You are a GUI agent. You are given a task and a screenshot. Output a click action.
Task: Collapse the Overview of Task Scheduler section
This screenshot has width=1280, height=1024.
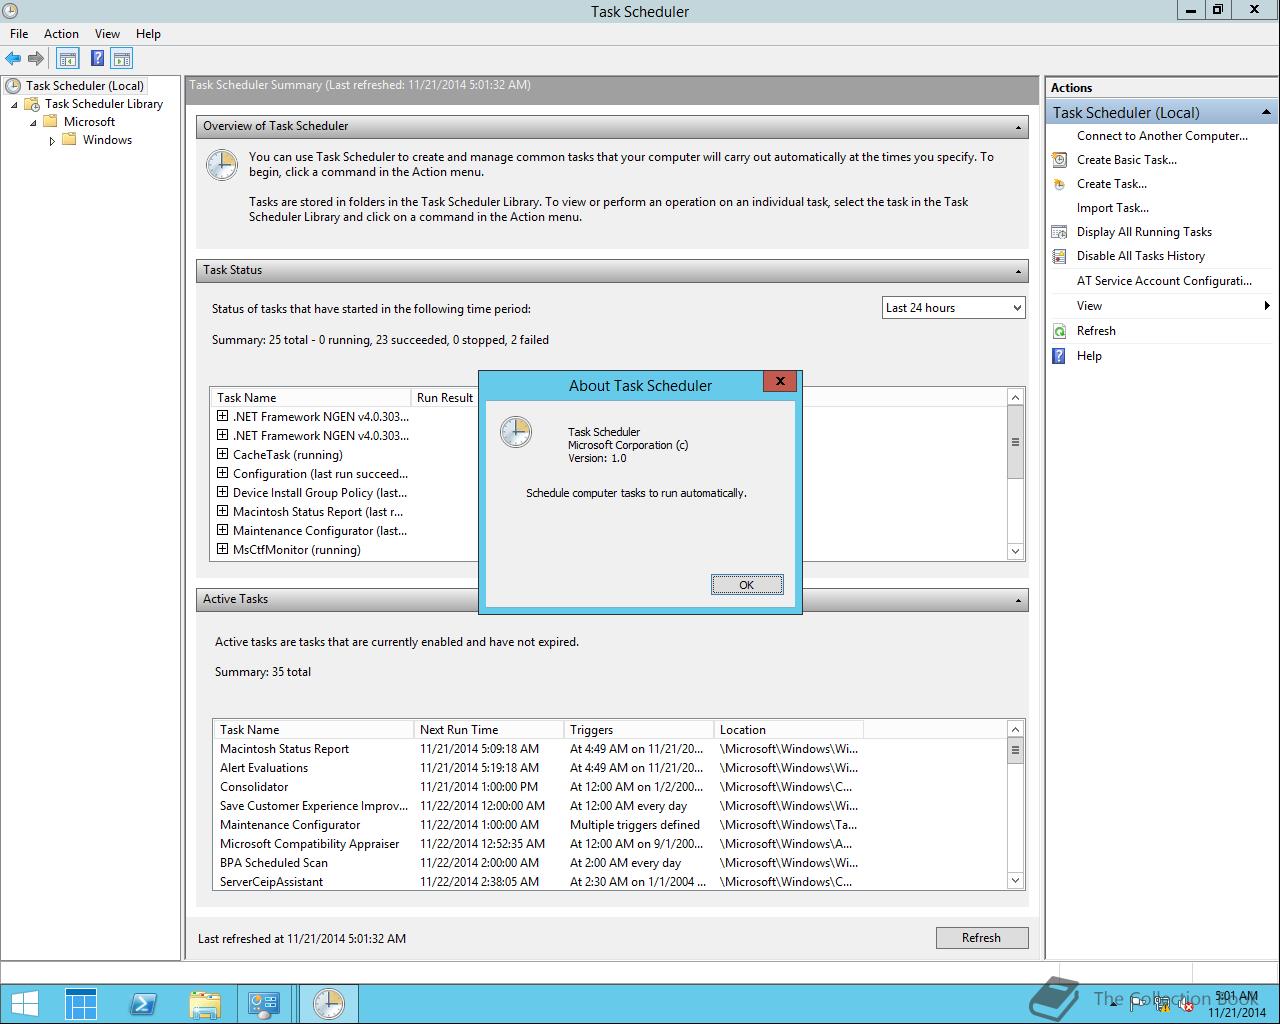click(1019, 127)
